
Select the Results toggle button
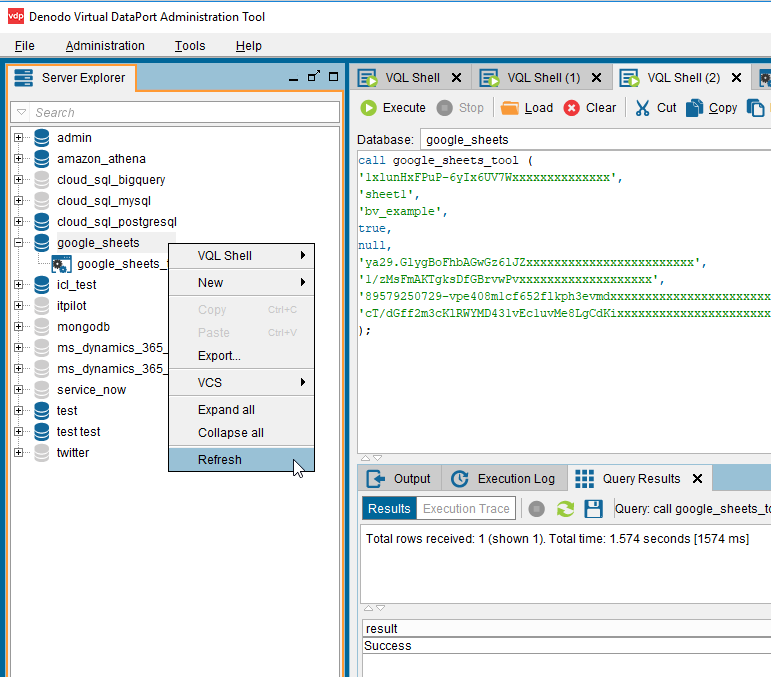[389, 508]
